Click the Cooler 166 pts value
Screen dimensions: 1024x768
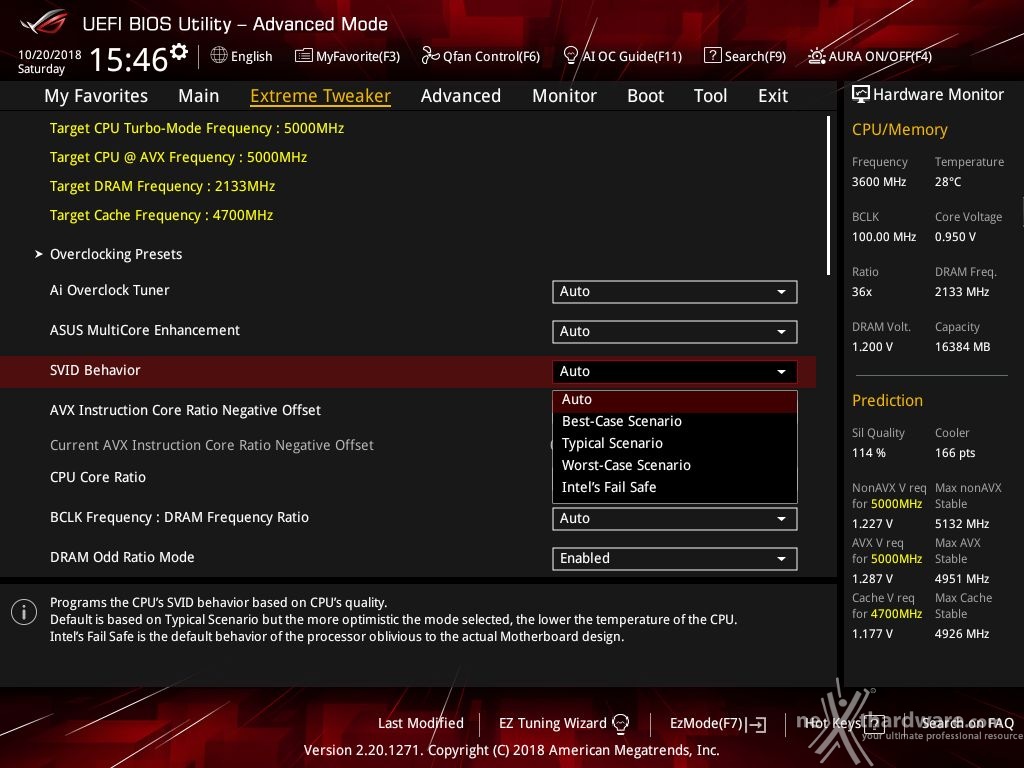pos(955,453)
